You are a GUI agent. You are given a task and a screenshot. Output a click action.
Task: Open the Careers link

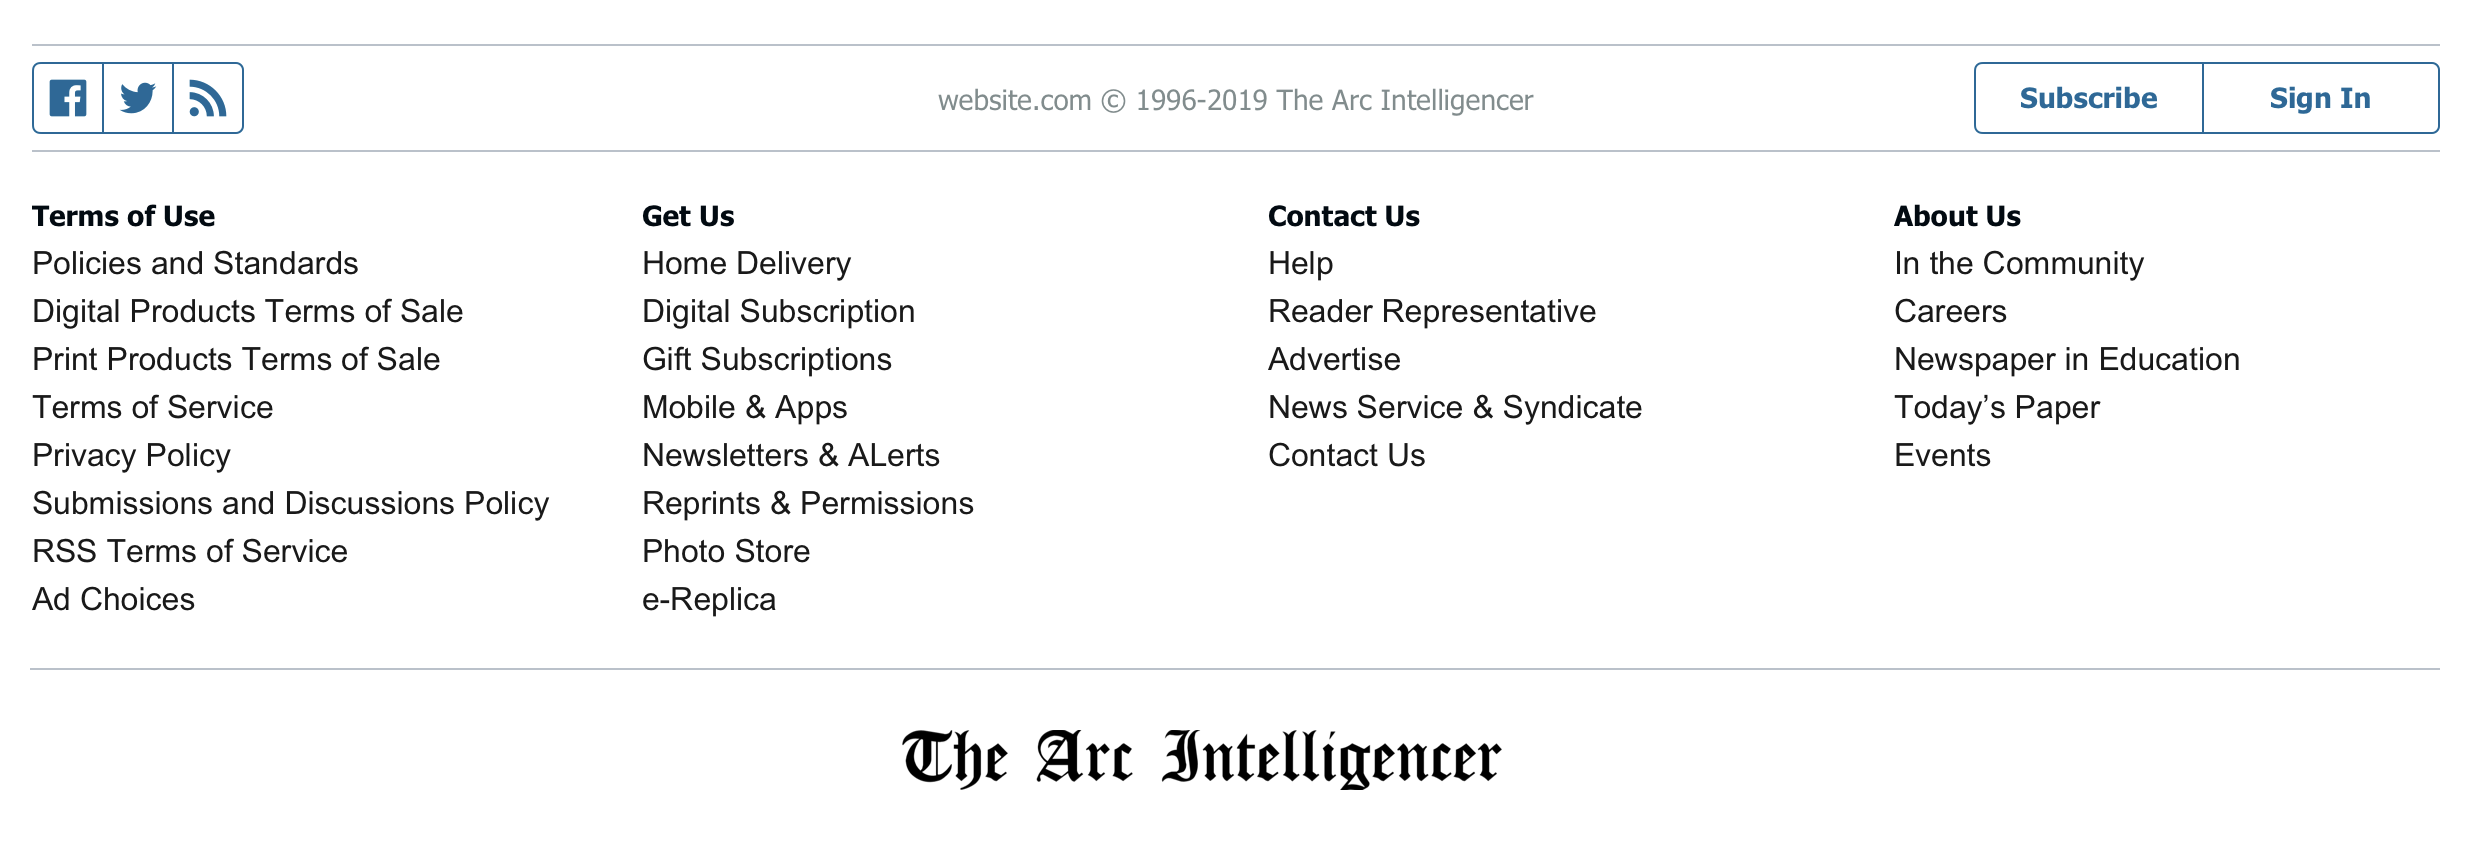point(1949,311)
